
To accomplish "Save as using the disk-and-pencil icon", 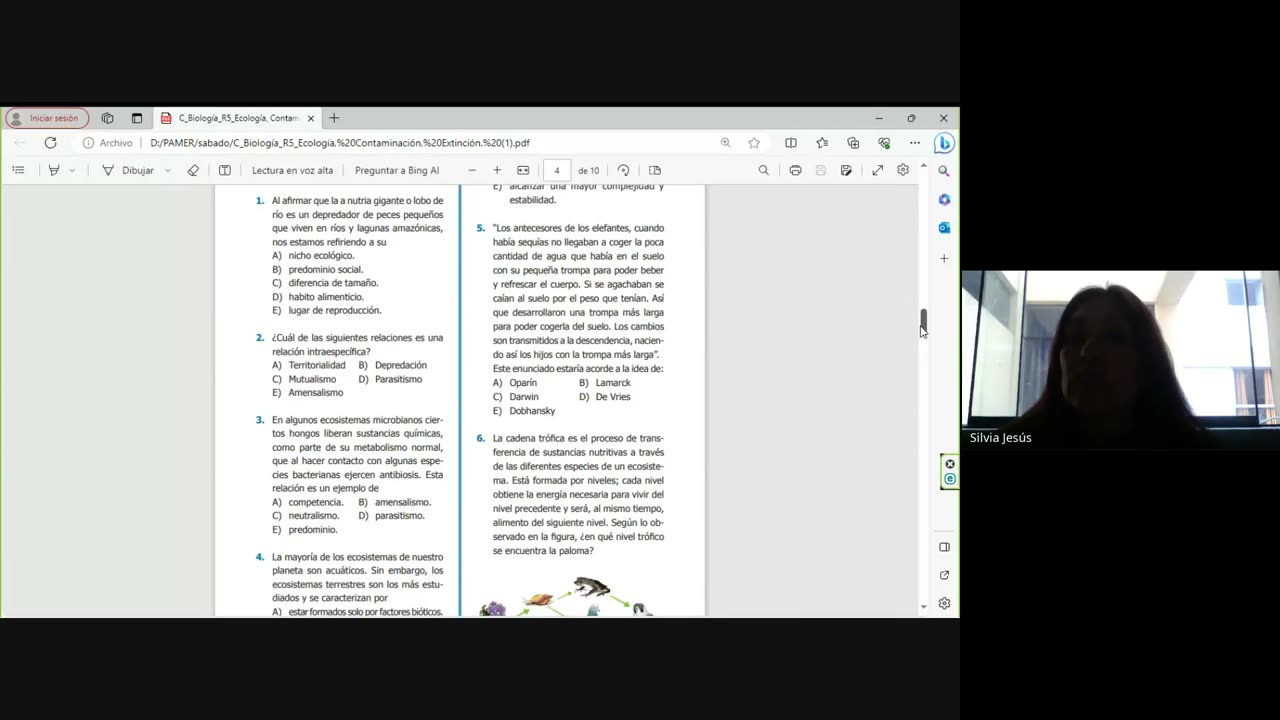I will pos(846,170).
